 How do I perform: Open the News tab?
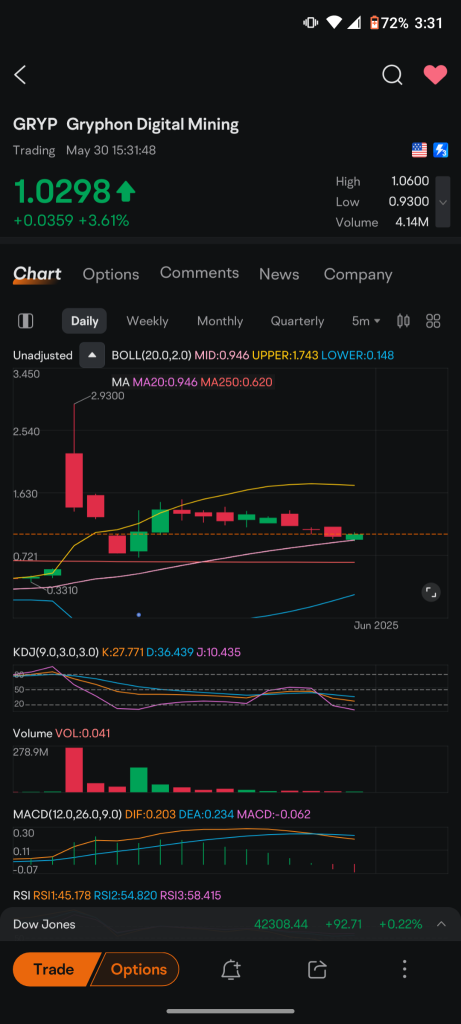279,274
